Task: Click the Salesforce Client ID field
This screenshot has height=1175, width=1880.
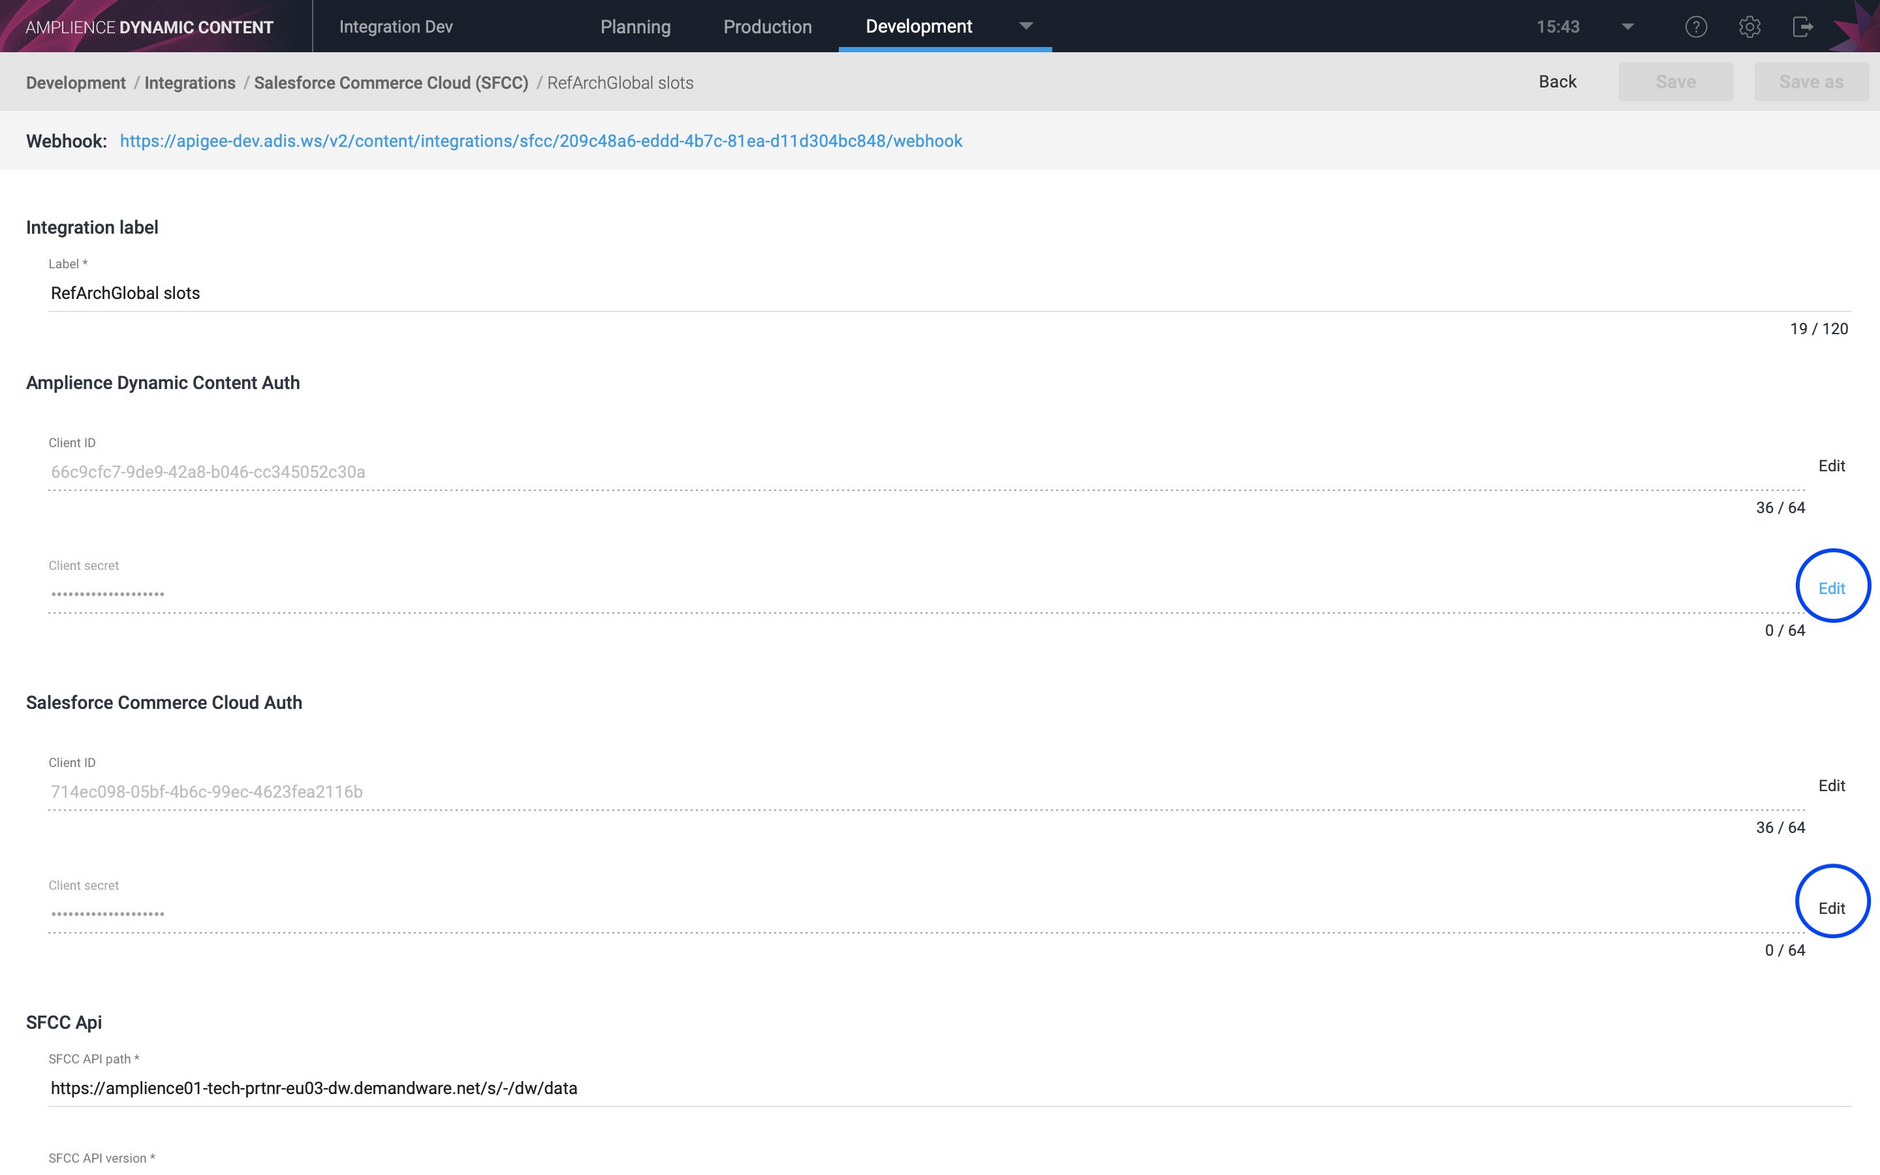Action: click(926, 792)
